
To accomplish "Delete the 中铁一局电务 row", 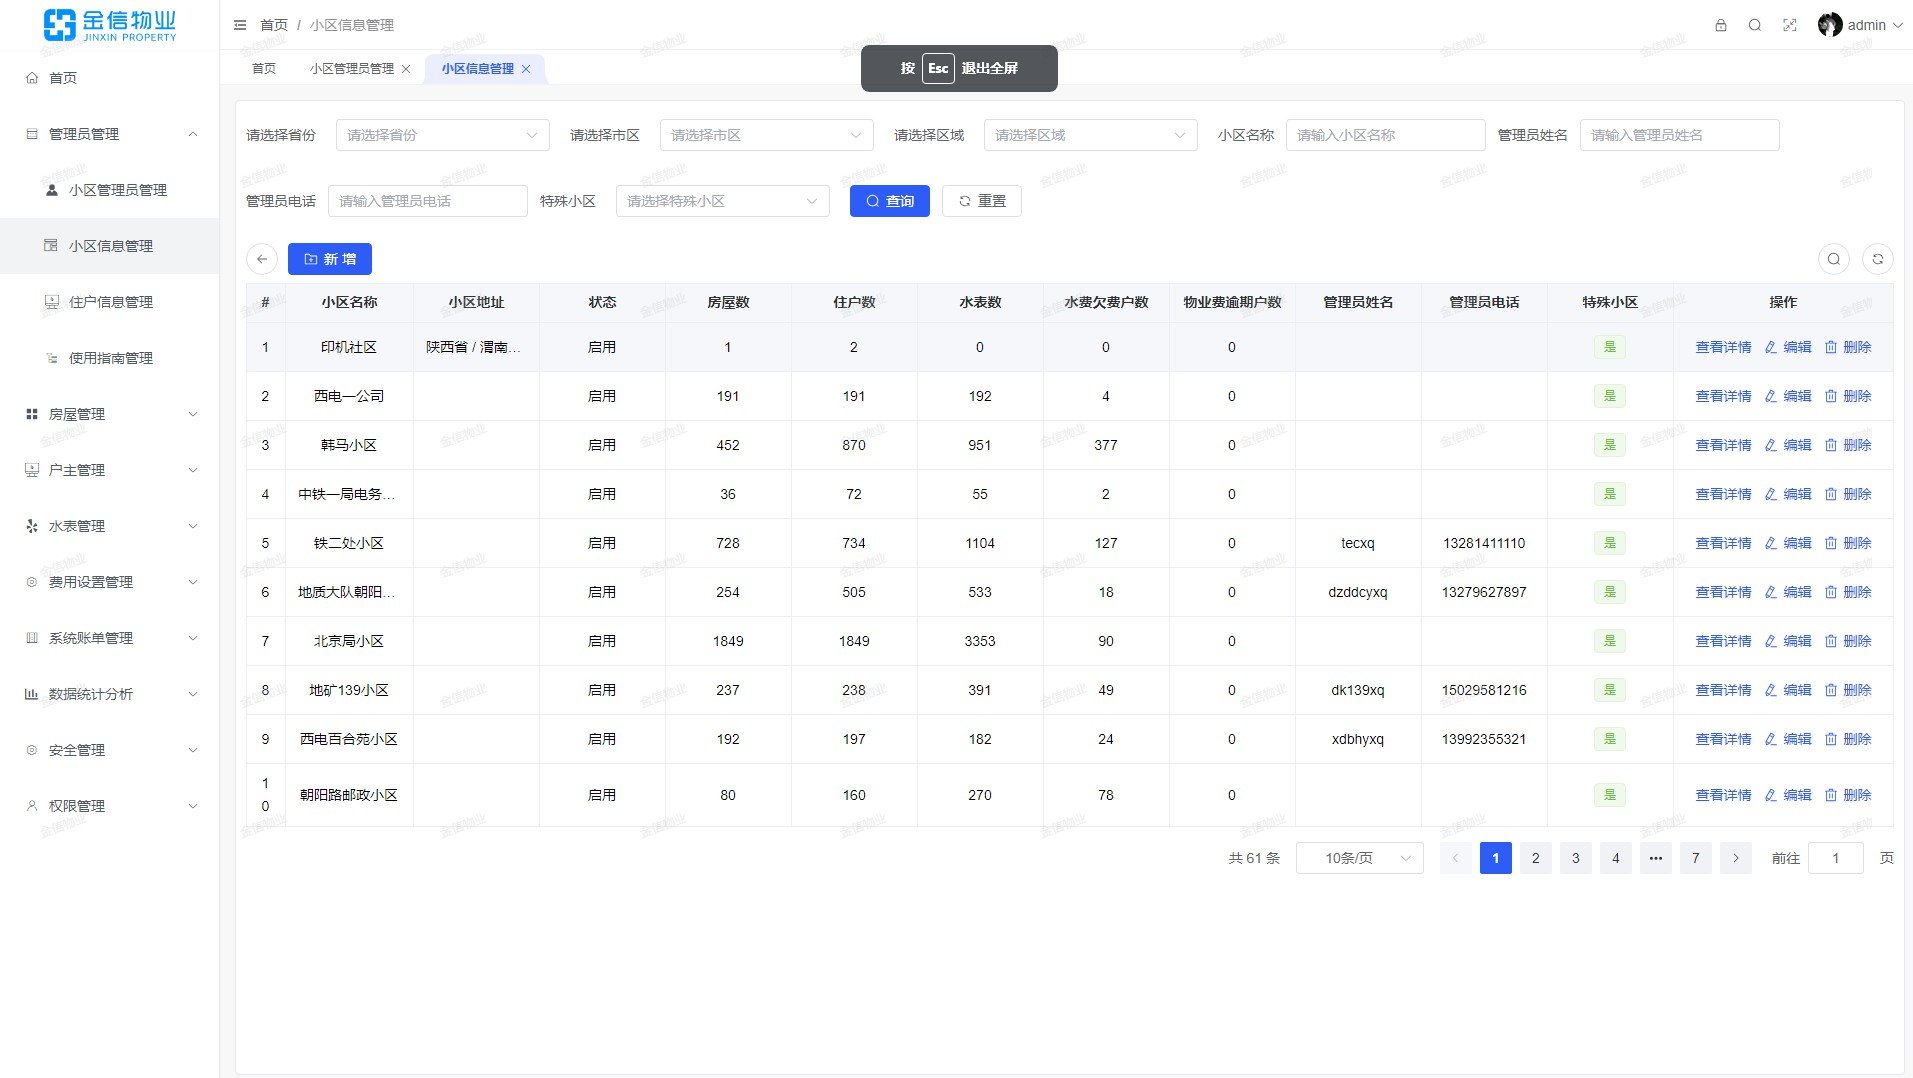I will point(1848,494).
